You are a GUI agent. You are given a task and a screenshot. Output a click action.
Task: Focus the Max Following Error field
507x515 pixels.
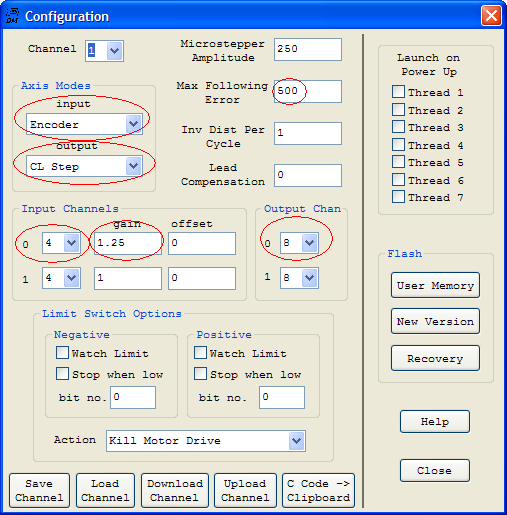pos(308,91)
